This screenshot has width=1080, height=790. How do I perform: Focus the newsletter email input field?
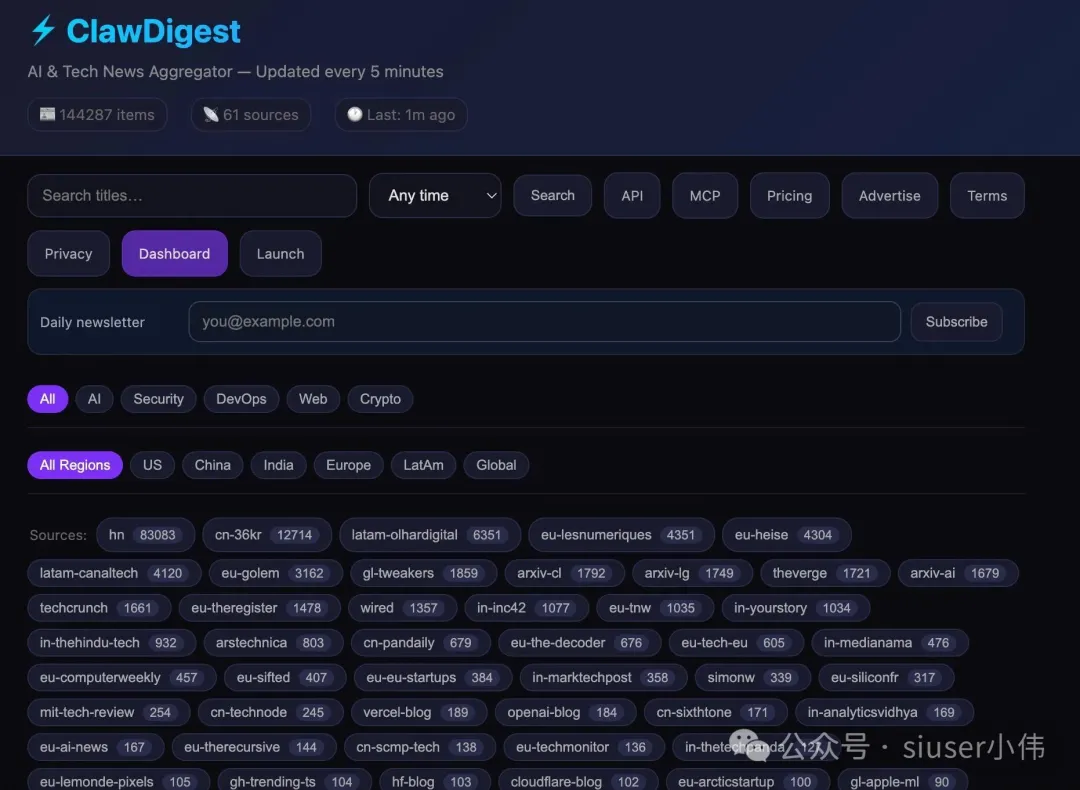coord(544,322)
